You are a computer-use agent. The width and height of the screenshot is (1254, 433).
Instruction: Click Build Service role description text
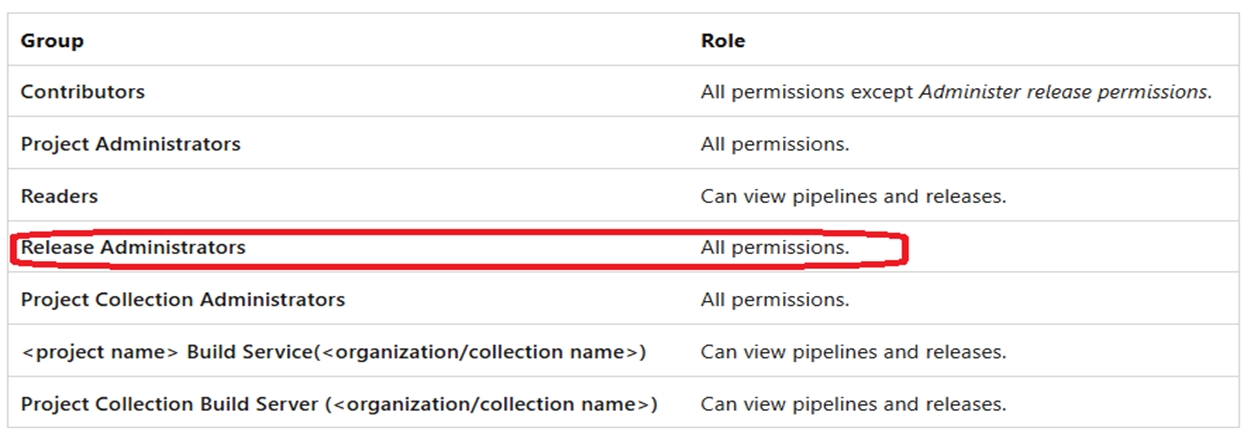[853, 352]
